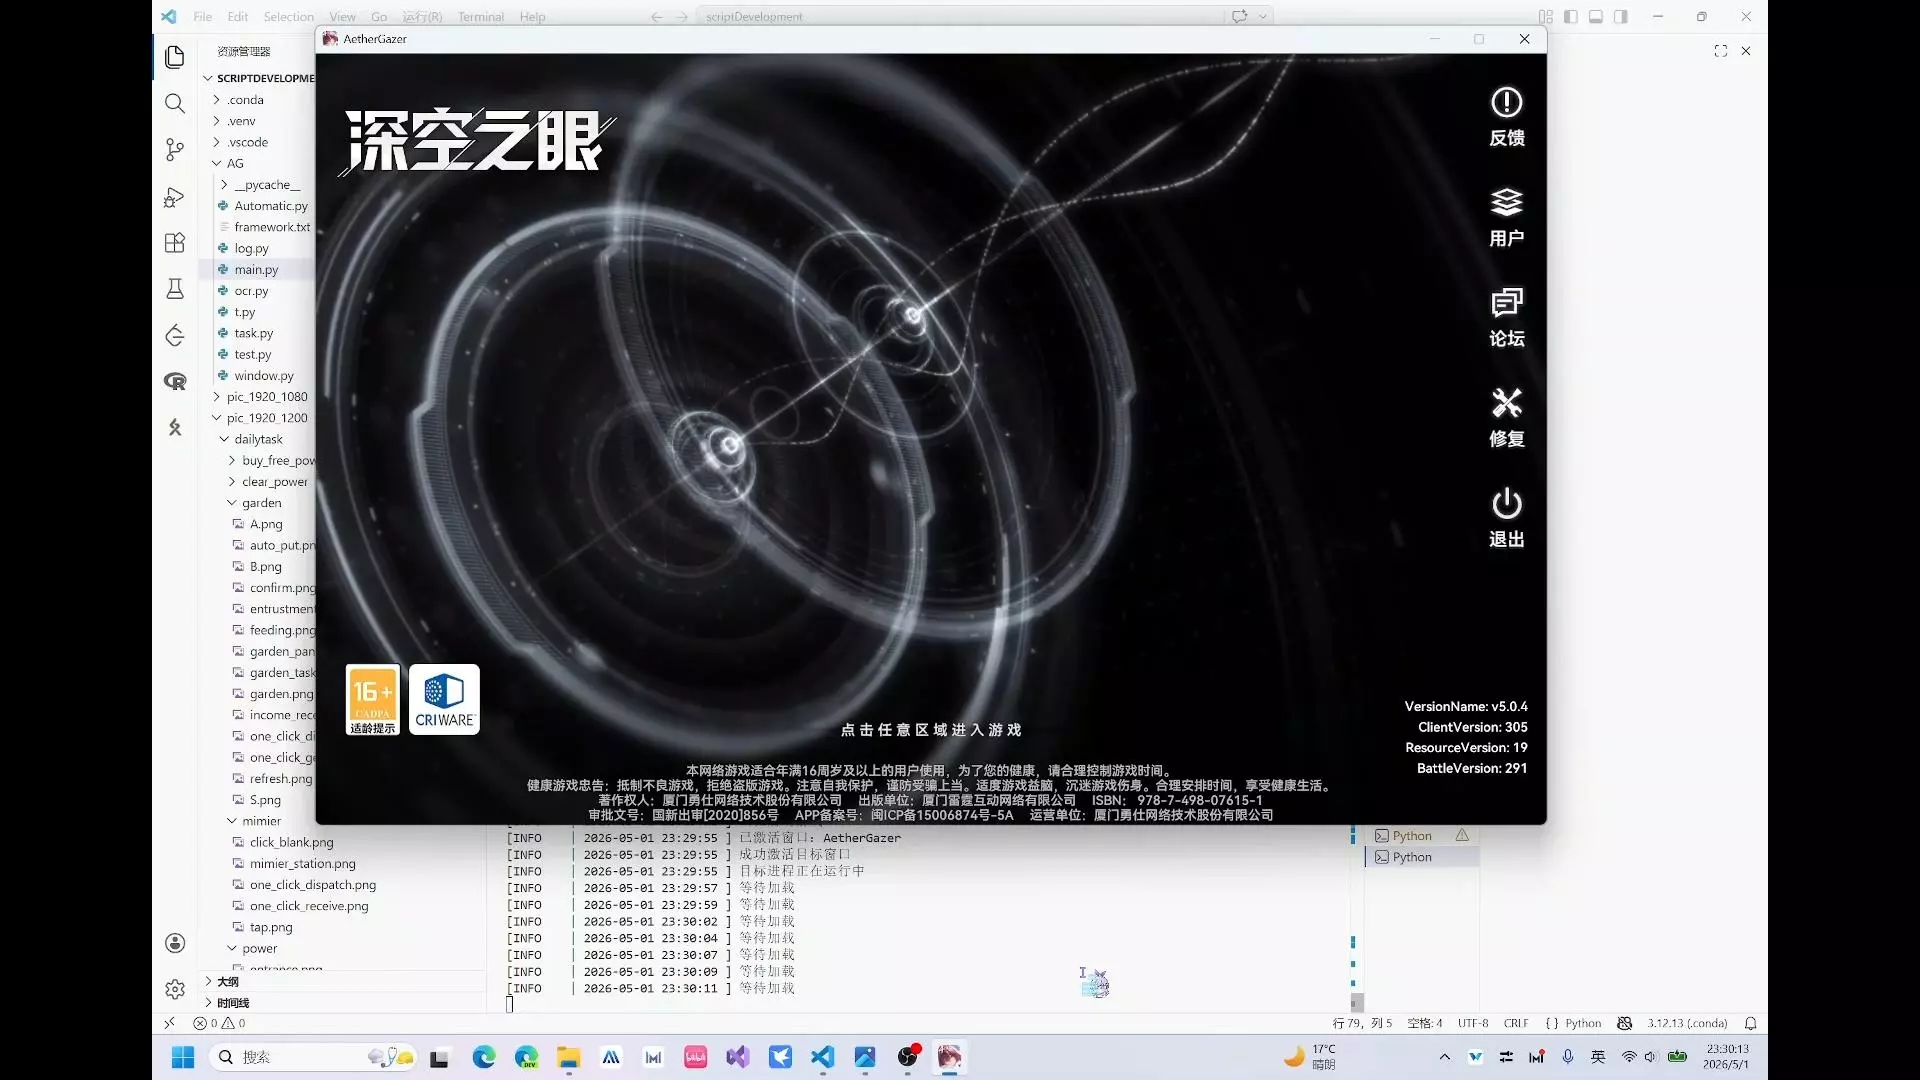Toggle the primary sidebar layout icon
Viewport: 1920px width, 1080px height.
(x=1571, y=16)
